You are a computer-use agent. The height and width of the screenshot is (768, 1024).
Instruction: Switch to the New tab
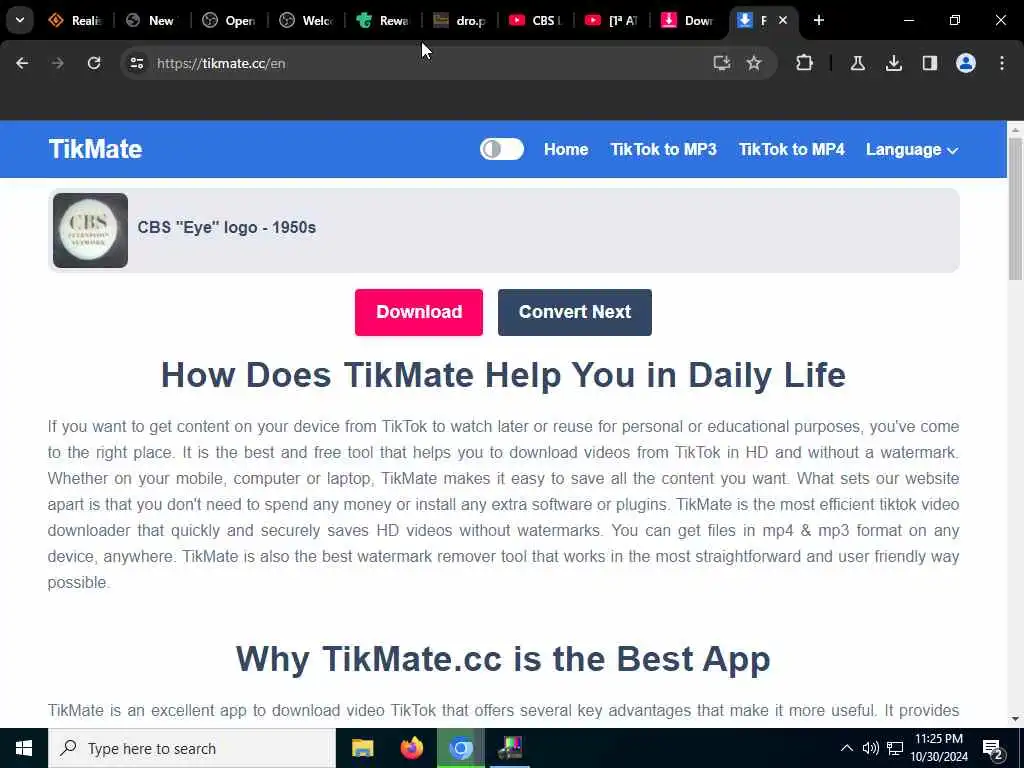(152, 20)
